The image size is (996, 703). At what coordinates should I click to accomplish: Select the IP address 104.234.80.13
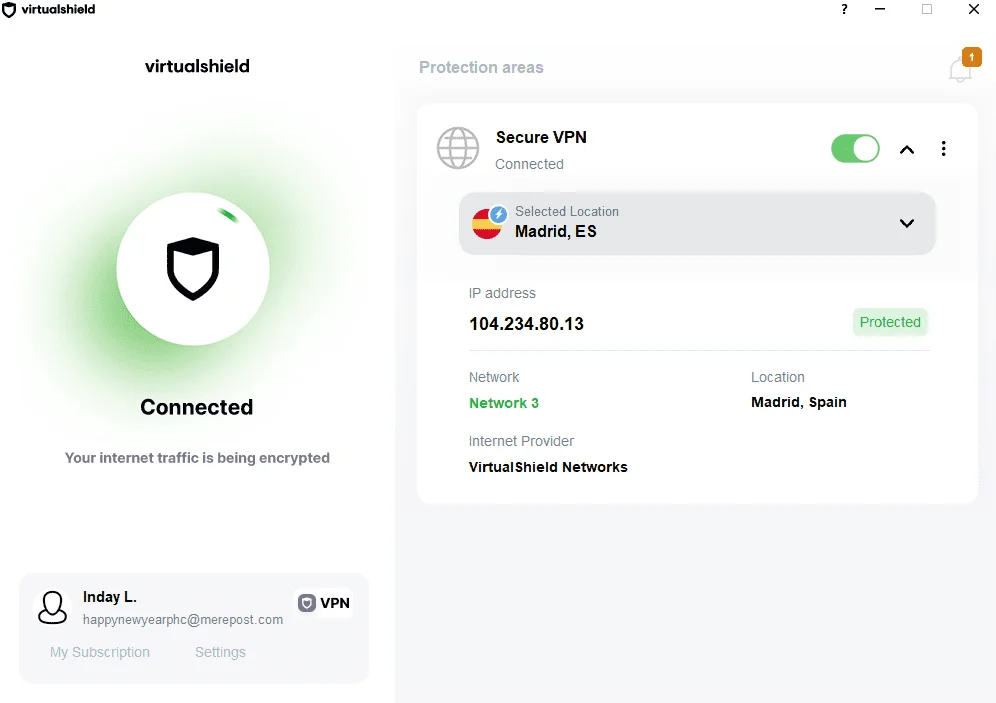point(526,324)
